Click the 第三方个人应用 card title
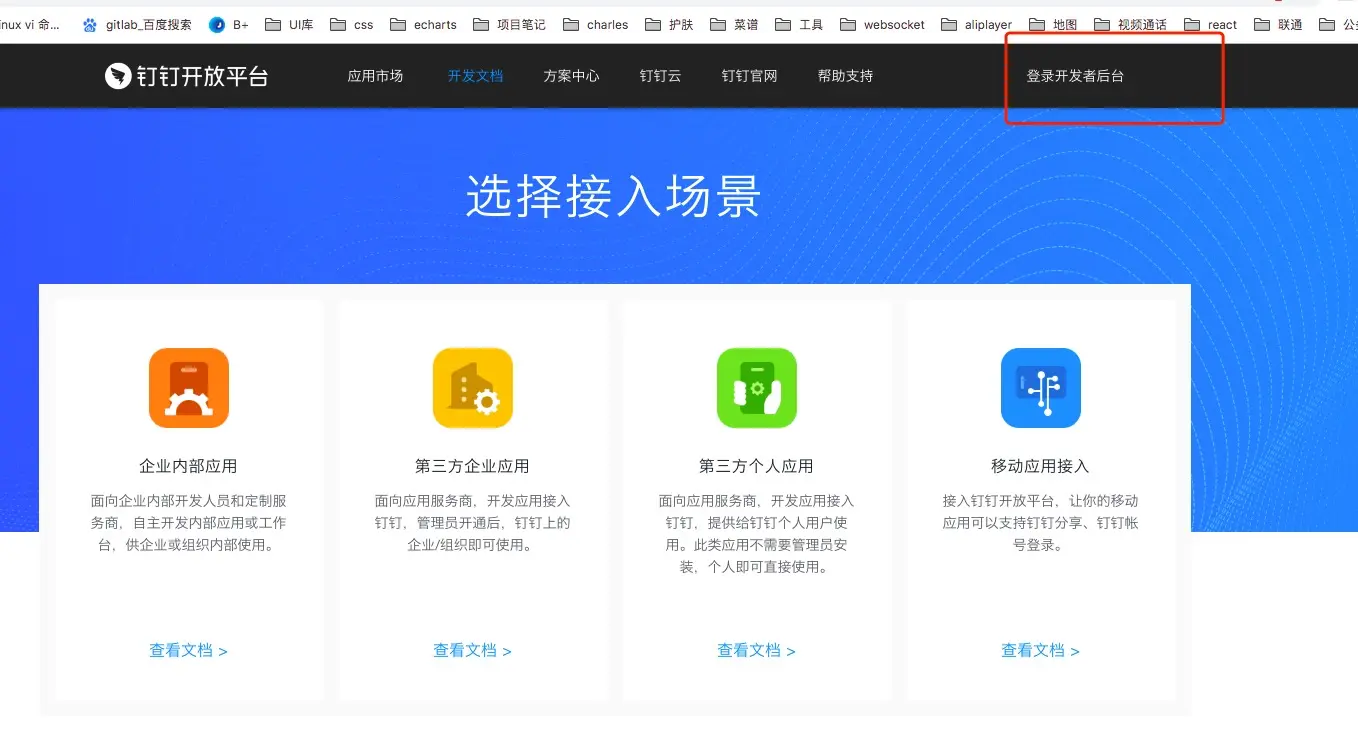The image size is (1358, 746). click(x=756, y=466)
